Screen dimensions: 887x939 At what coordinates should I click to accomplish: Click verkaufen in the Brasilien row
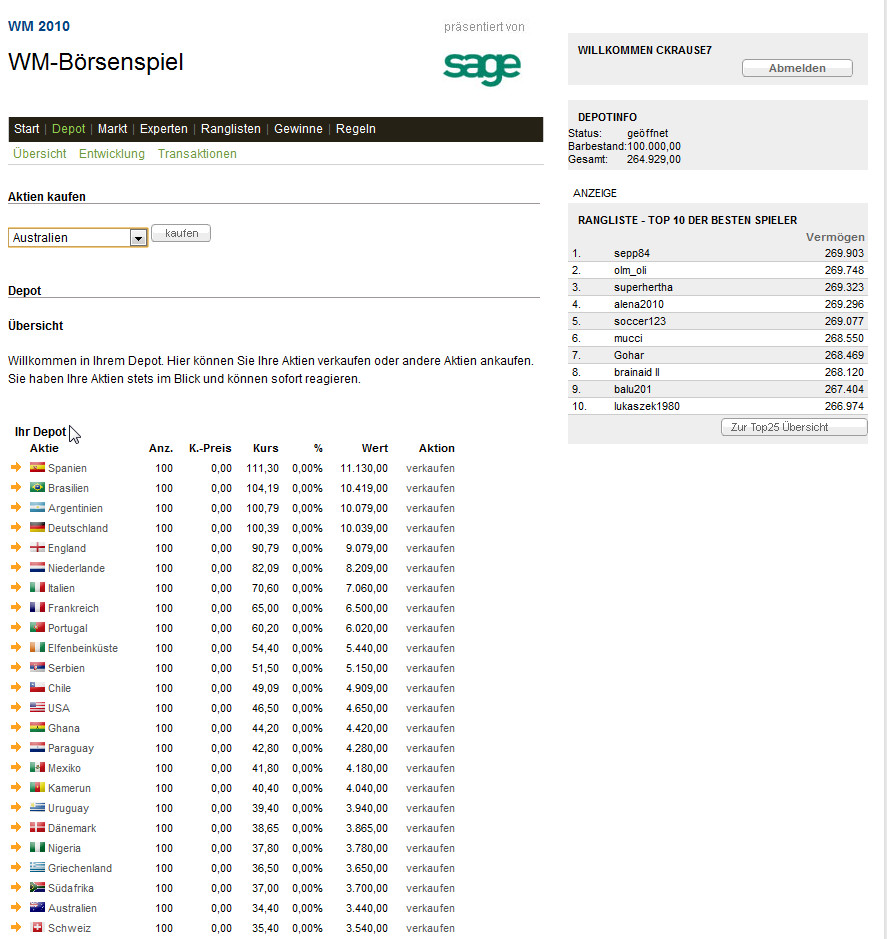[430, 488]
